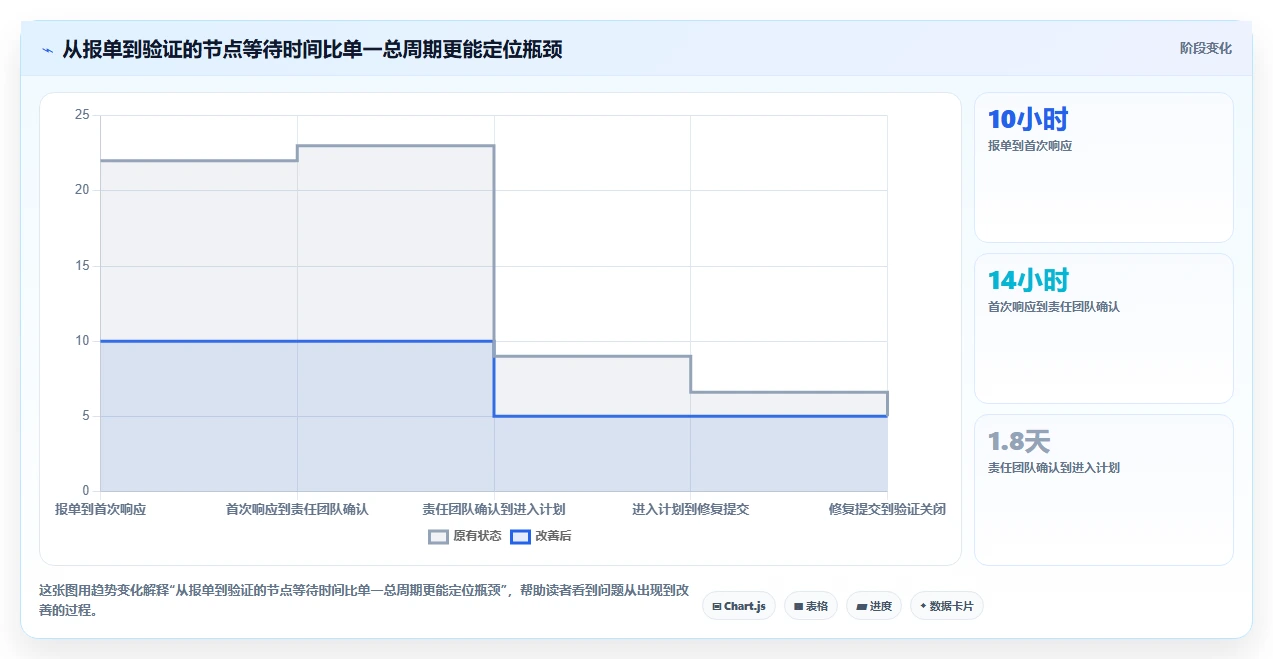Viewport: 1273px width, 659px height.
Task: Click the lightning icon beside the title
Action: (x=48, y=49)
